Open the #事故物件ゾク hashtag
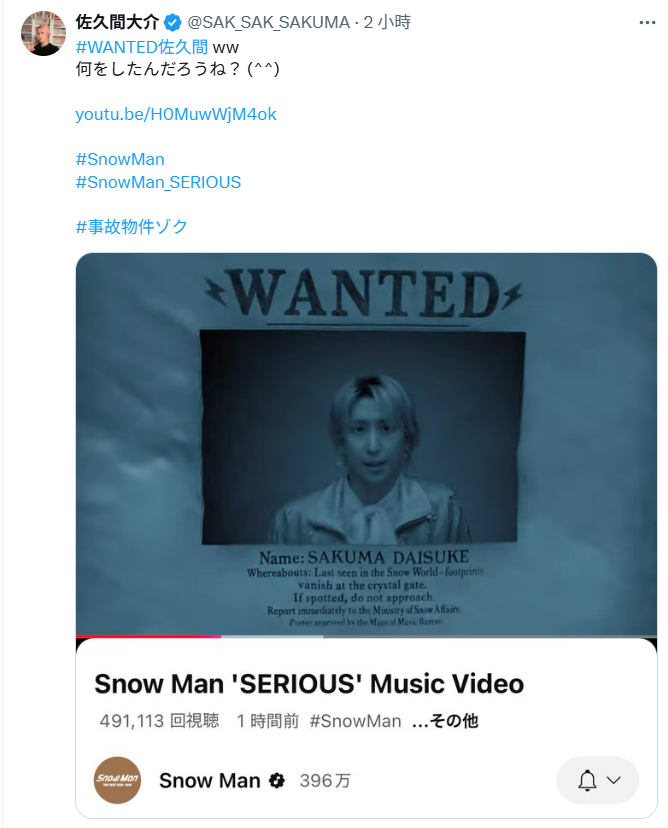The width and height of the screenshot is (668, 828). point(131,227)
